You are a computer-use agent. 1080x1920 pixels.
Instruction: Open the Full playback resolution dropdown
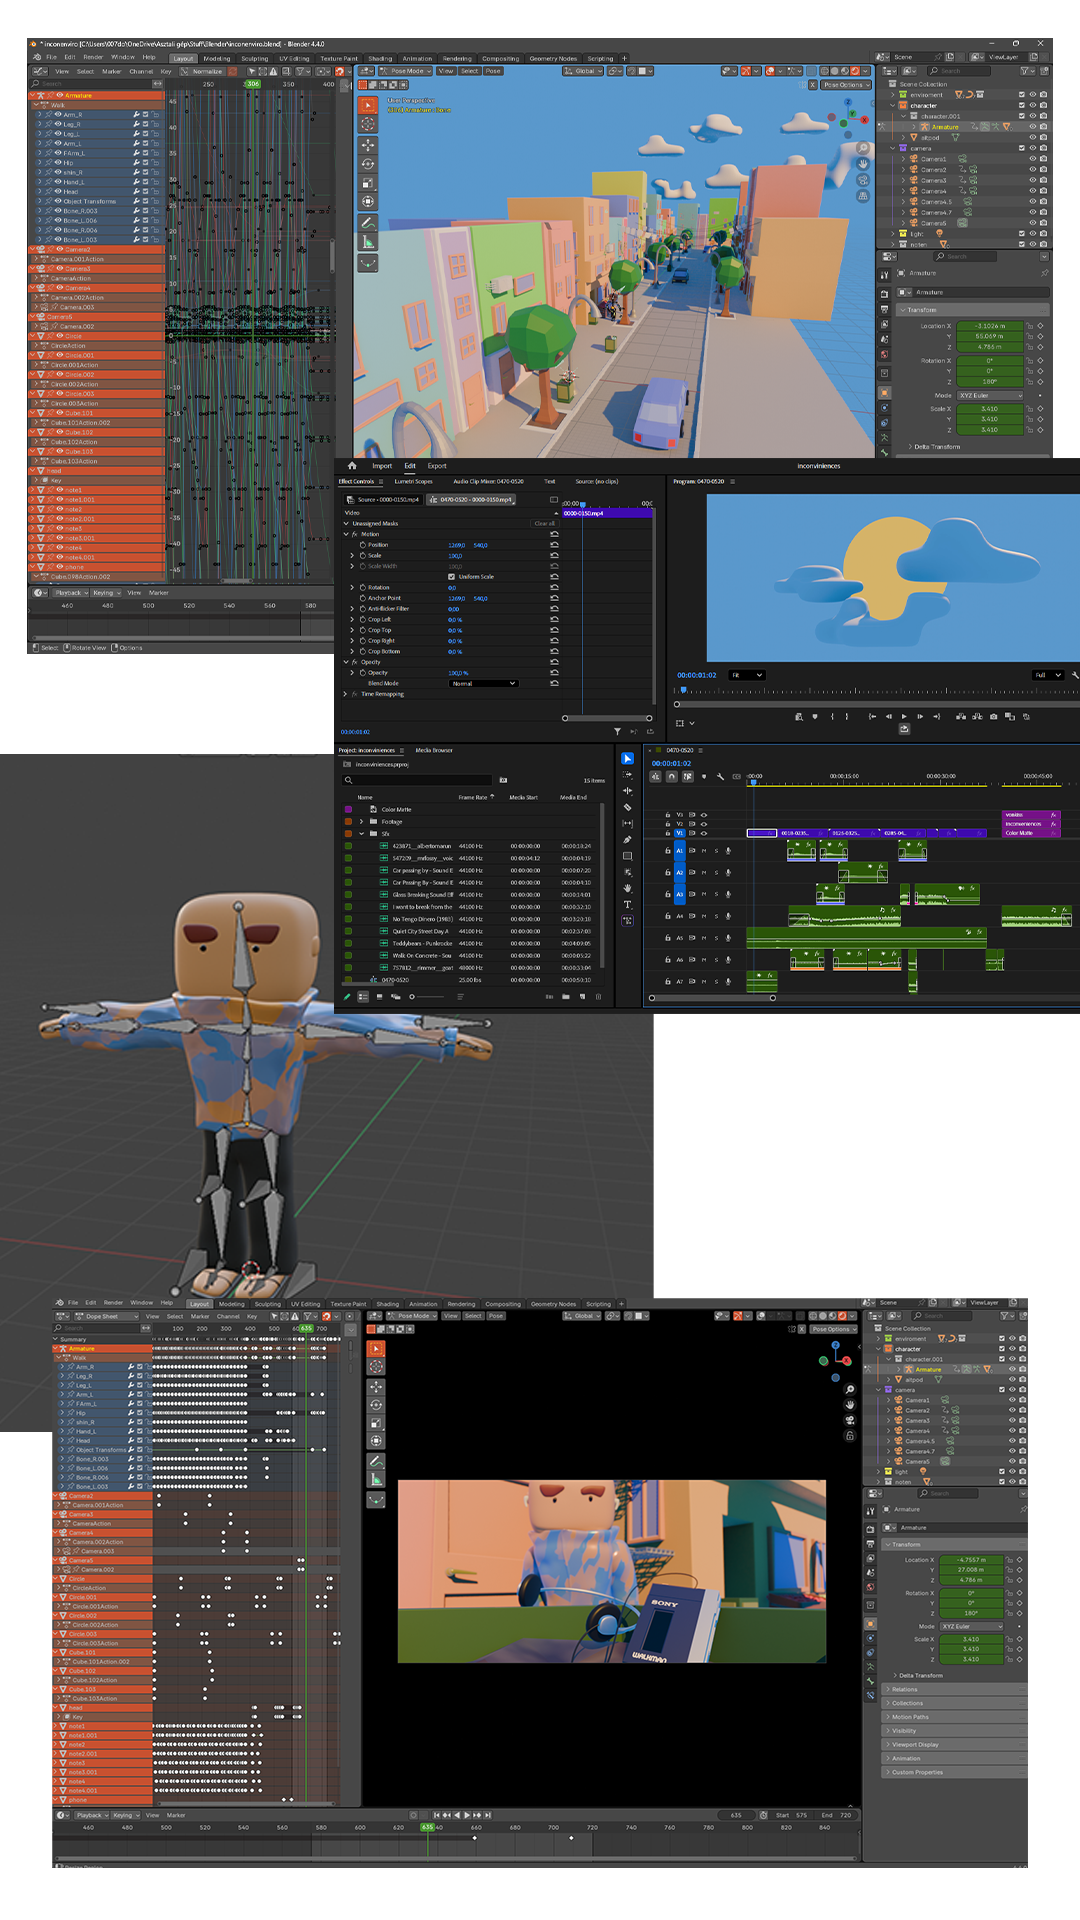click(x=1047, y=675)
